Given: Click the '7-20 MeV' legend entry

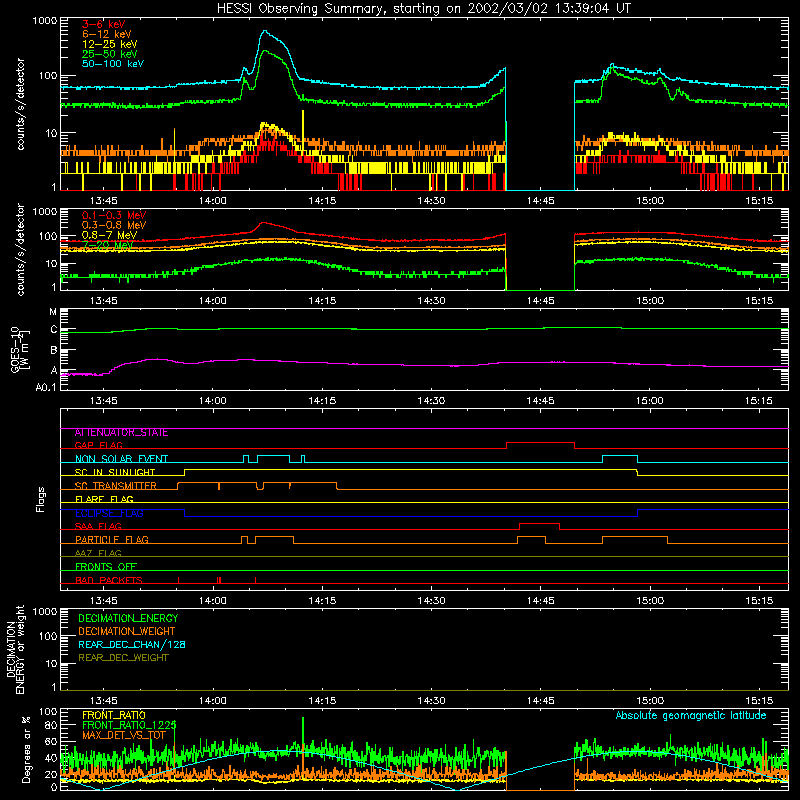Looking at the screenshot, I should [x=107, y=245].
